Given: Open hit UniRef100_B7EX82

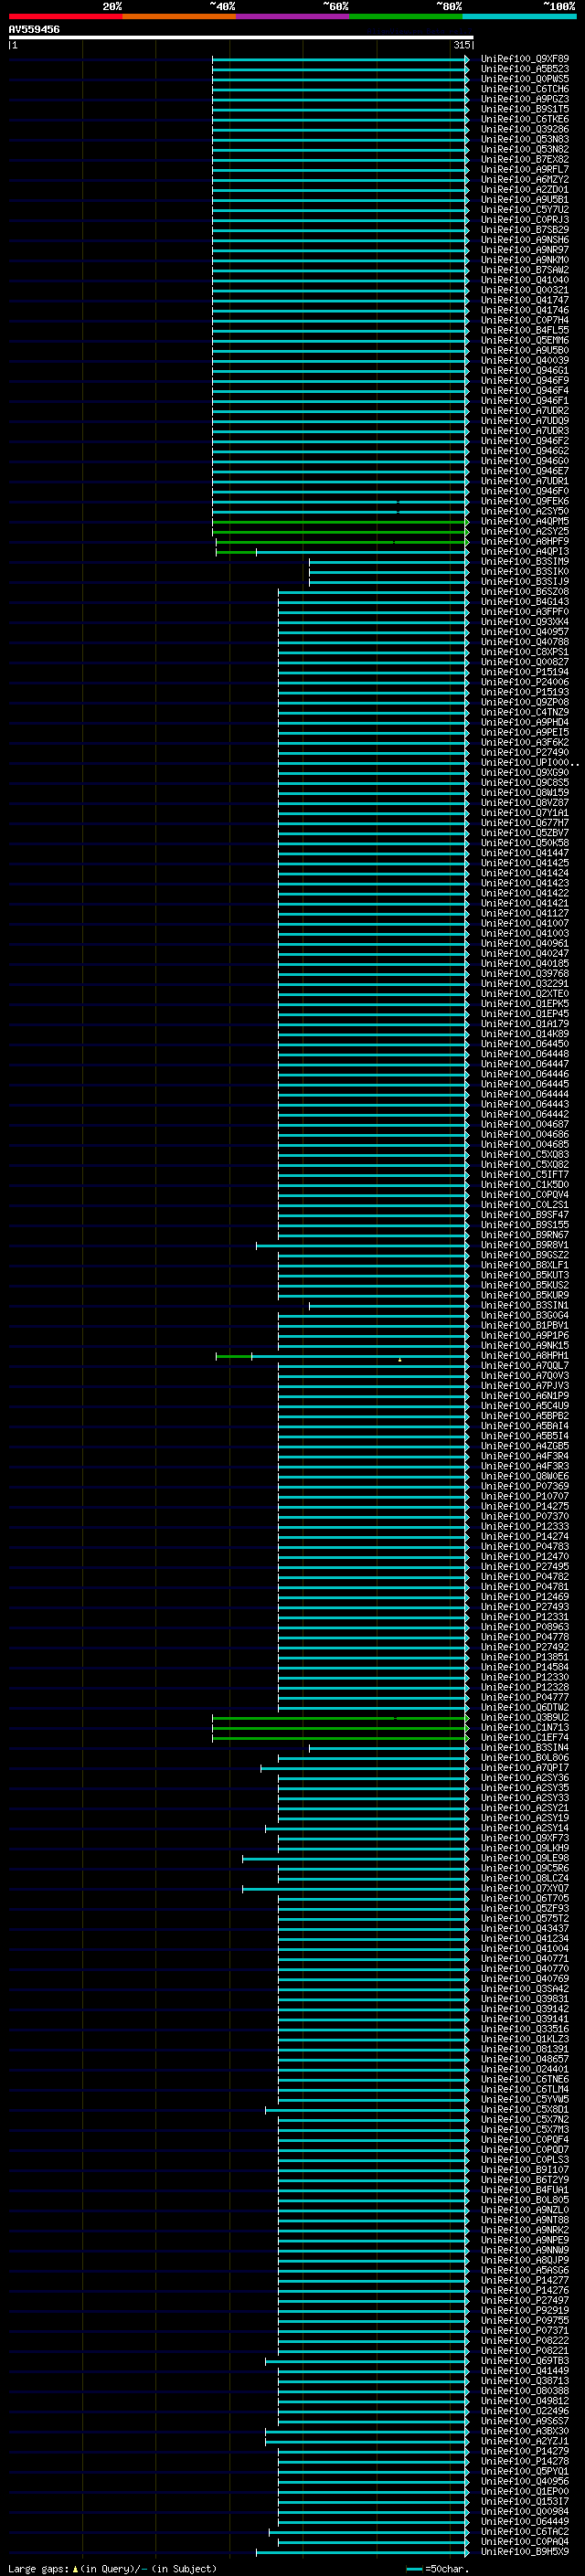Looking at the screenshot, I should click(525, 159).
